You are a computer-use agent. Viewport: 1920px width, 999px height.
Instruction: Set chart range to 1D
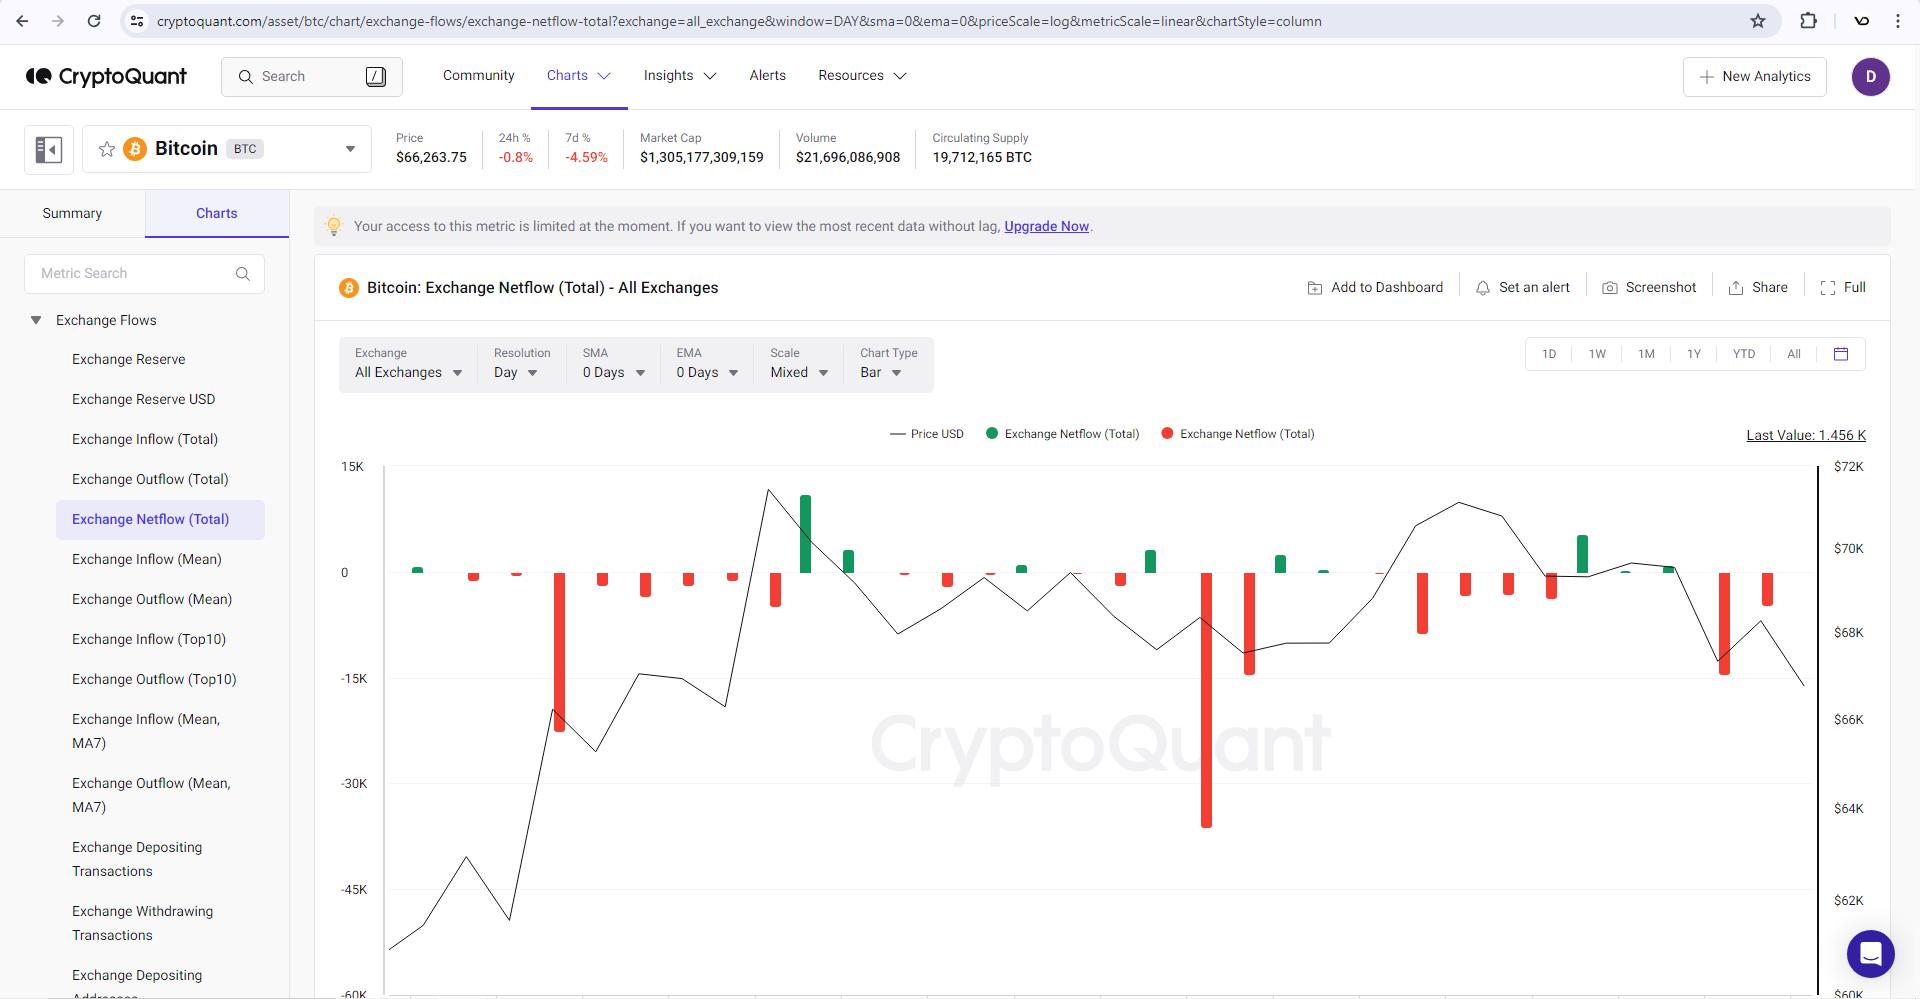tap(1549, 354)
